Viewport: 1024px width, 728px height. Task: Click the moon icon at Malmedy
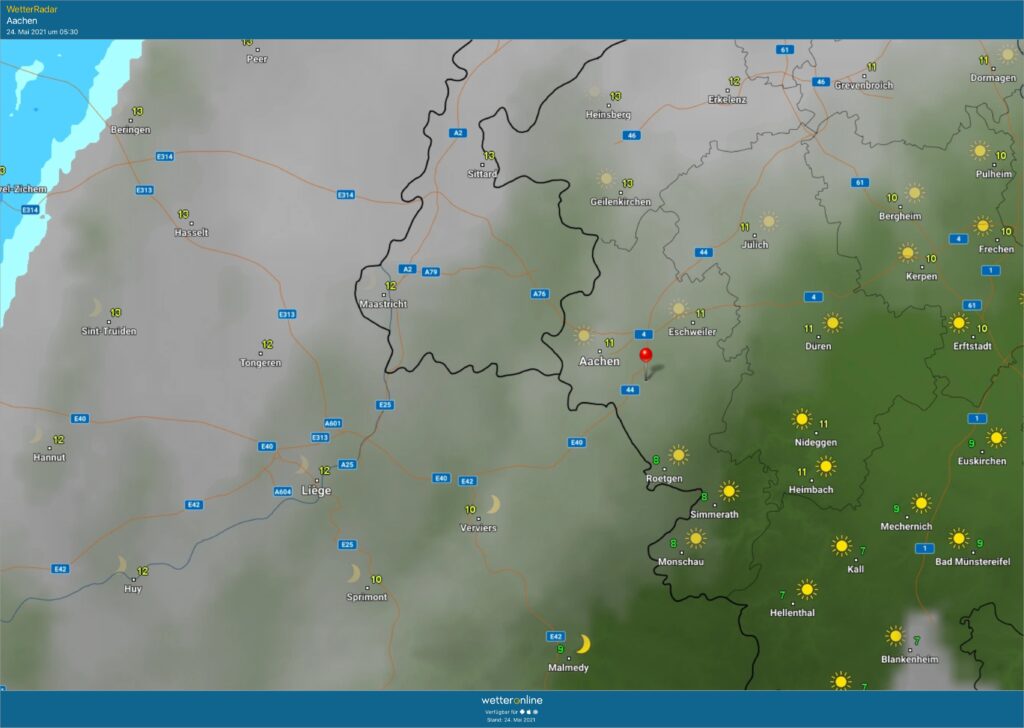pos(583,644)
